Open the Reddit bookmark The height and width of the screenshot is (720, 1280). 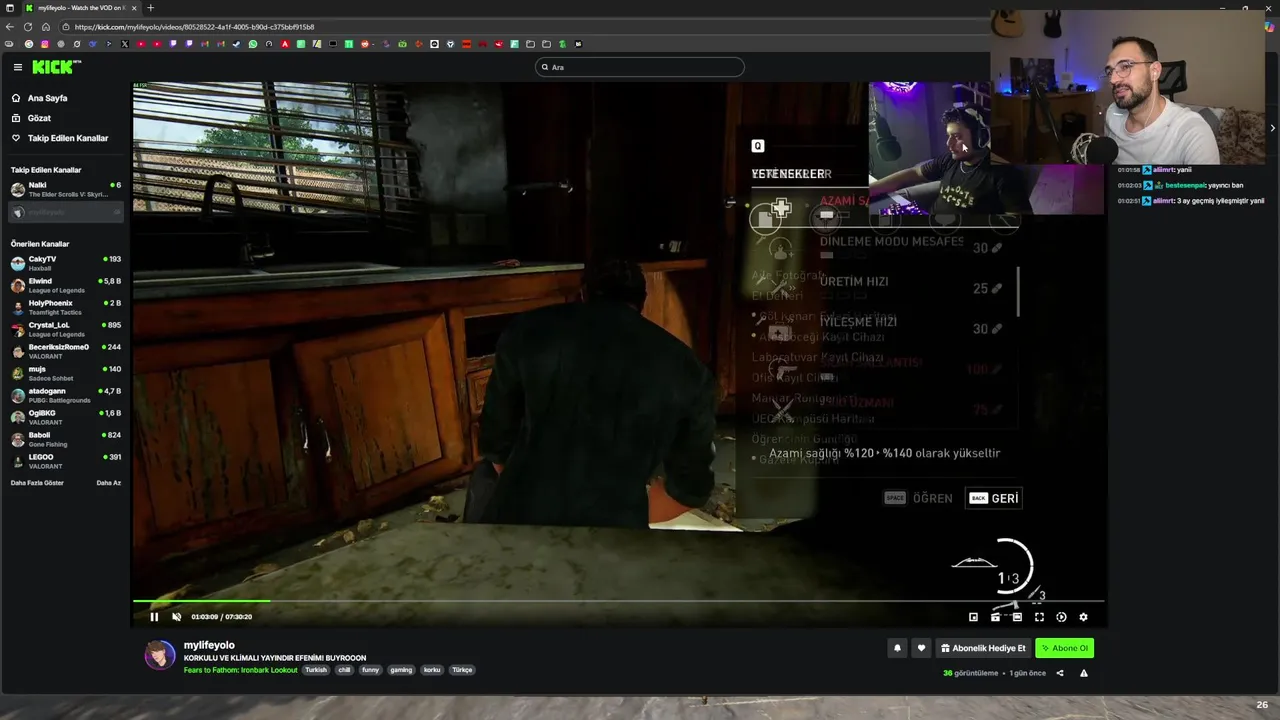point(365,44)
